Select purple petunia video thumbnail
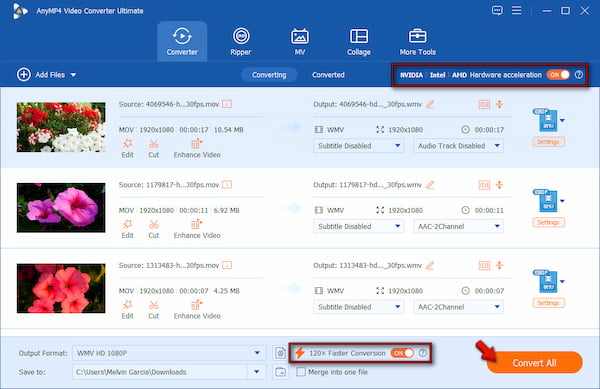Viewport: 600px width, 389px height. click(x=61, y=208)
